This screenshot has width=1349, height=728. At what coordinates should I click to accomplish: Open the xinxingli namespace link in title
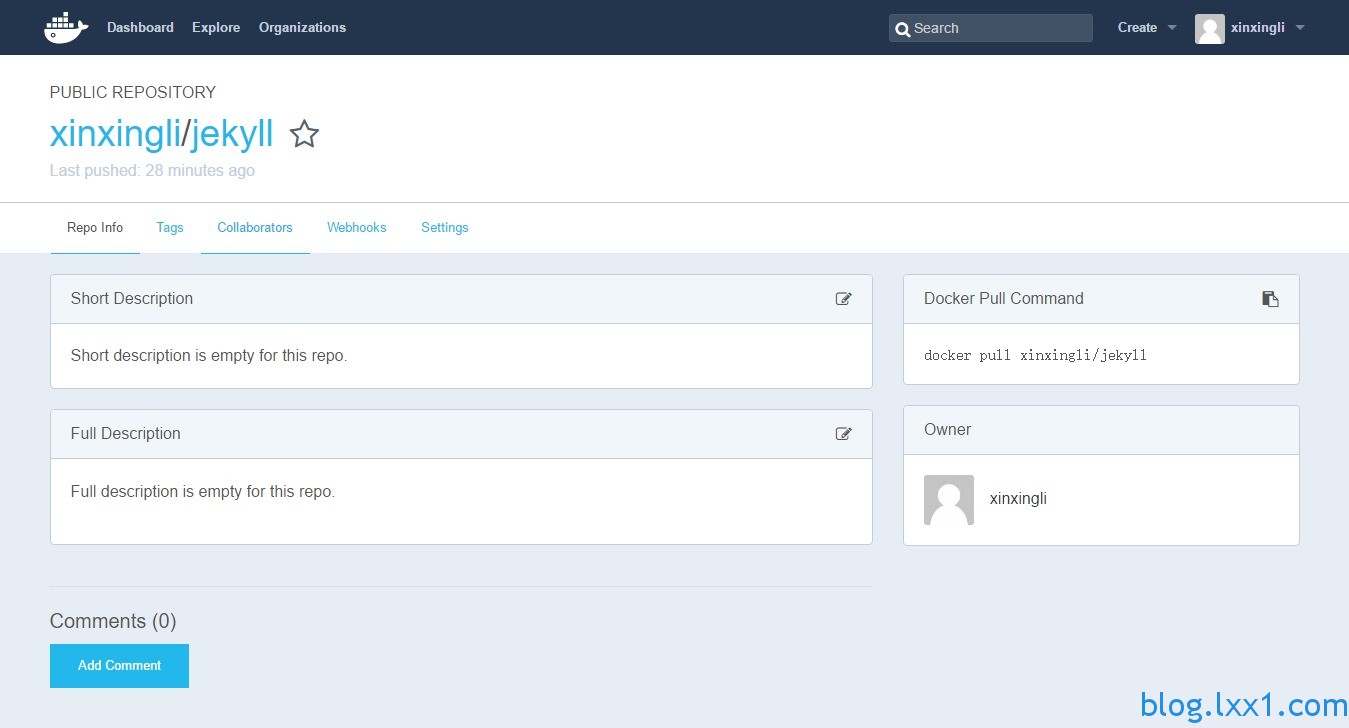115,134
